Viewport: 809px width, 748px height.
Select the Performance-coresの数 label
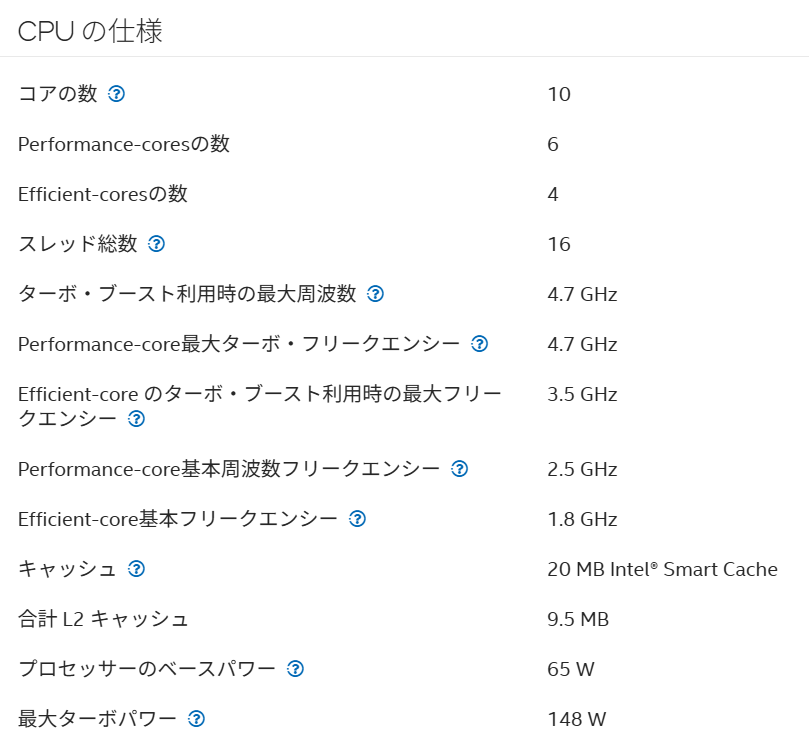pyautogui.click(x=124, y=144)
